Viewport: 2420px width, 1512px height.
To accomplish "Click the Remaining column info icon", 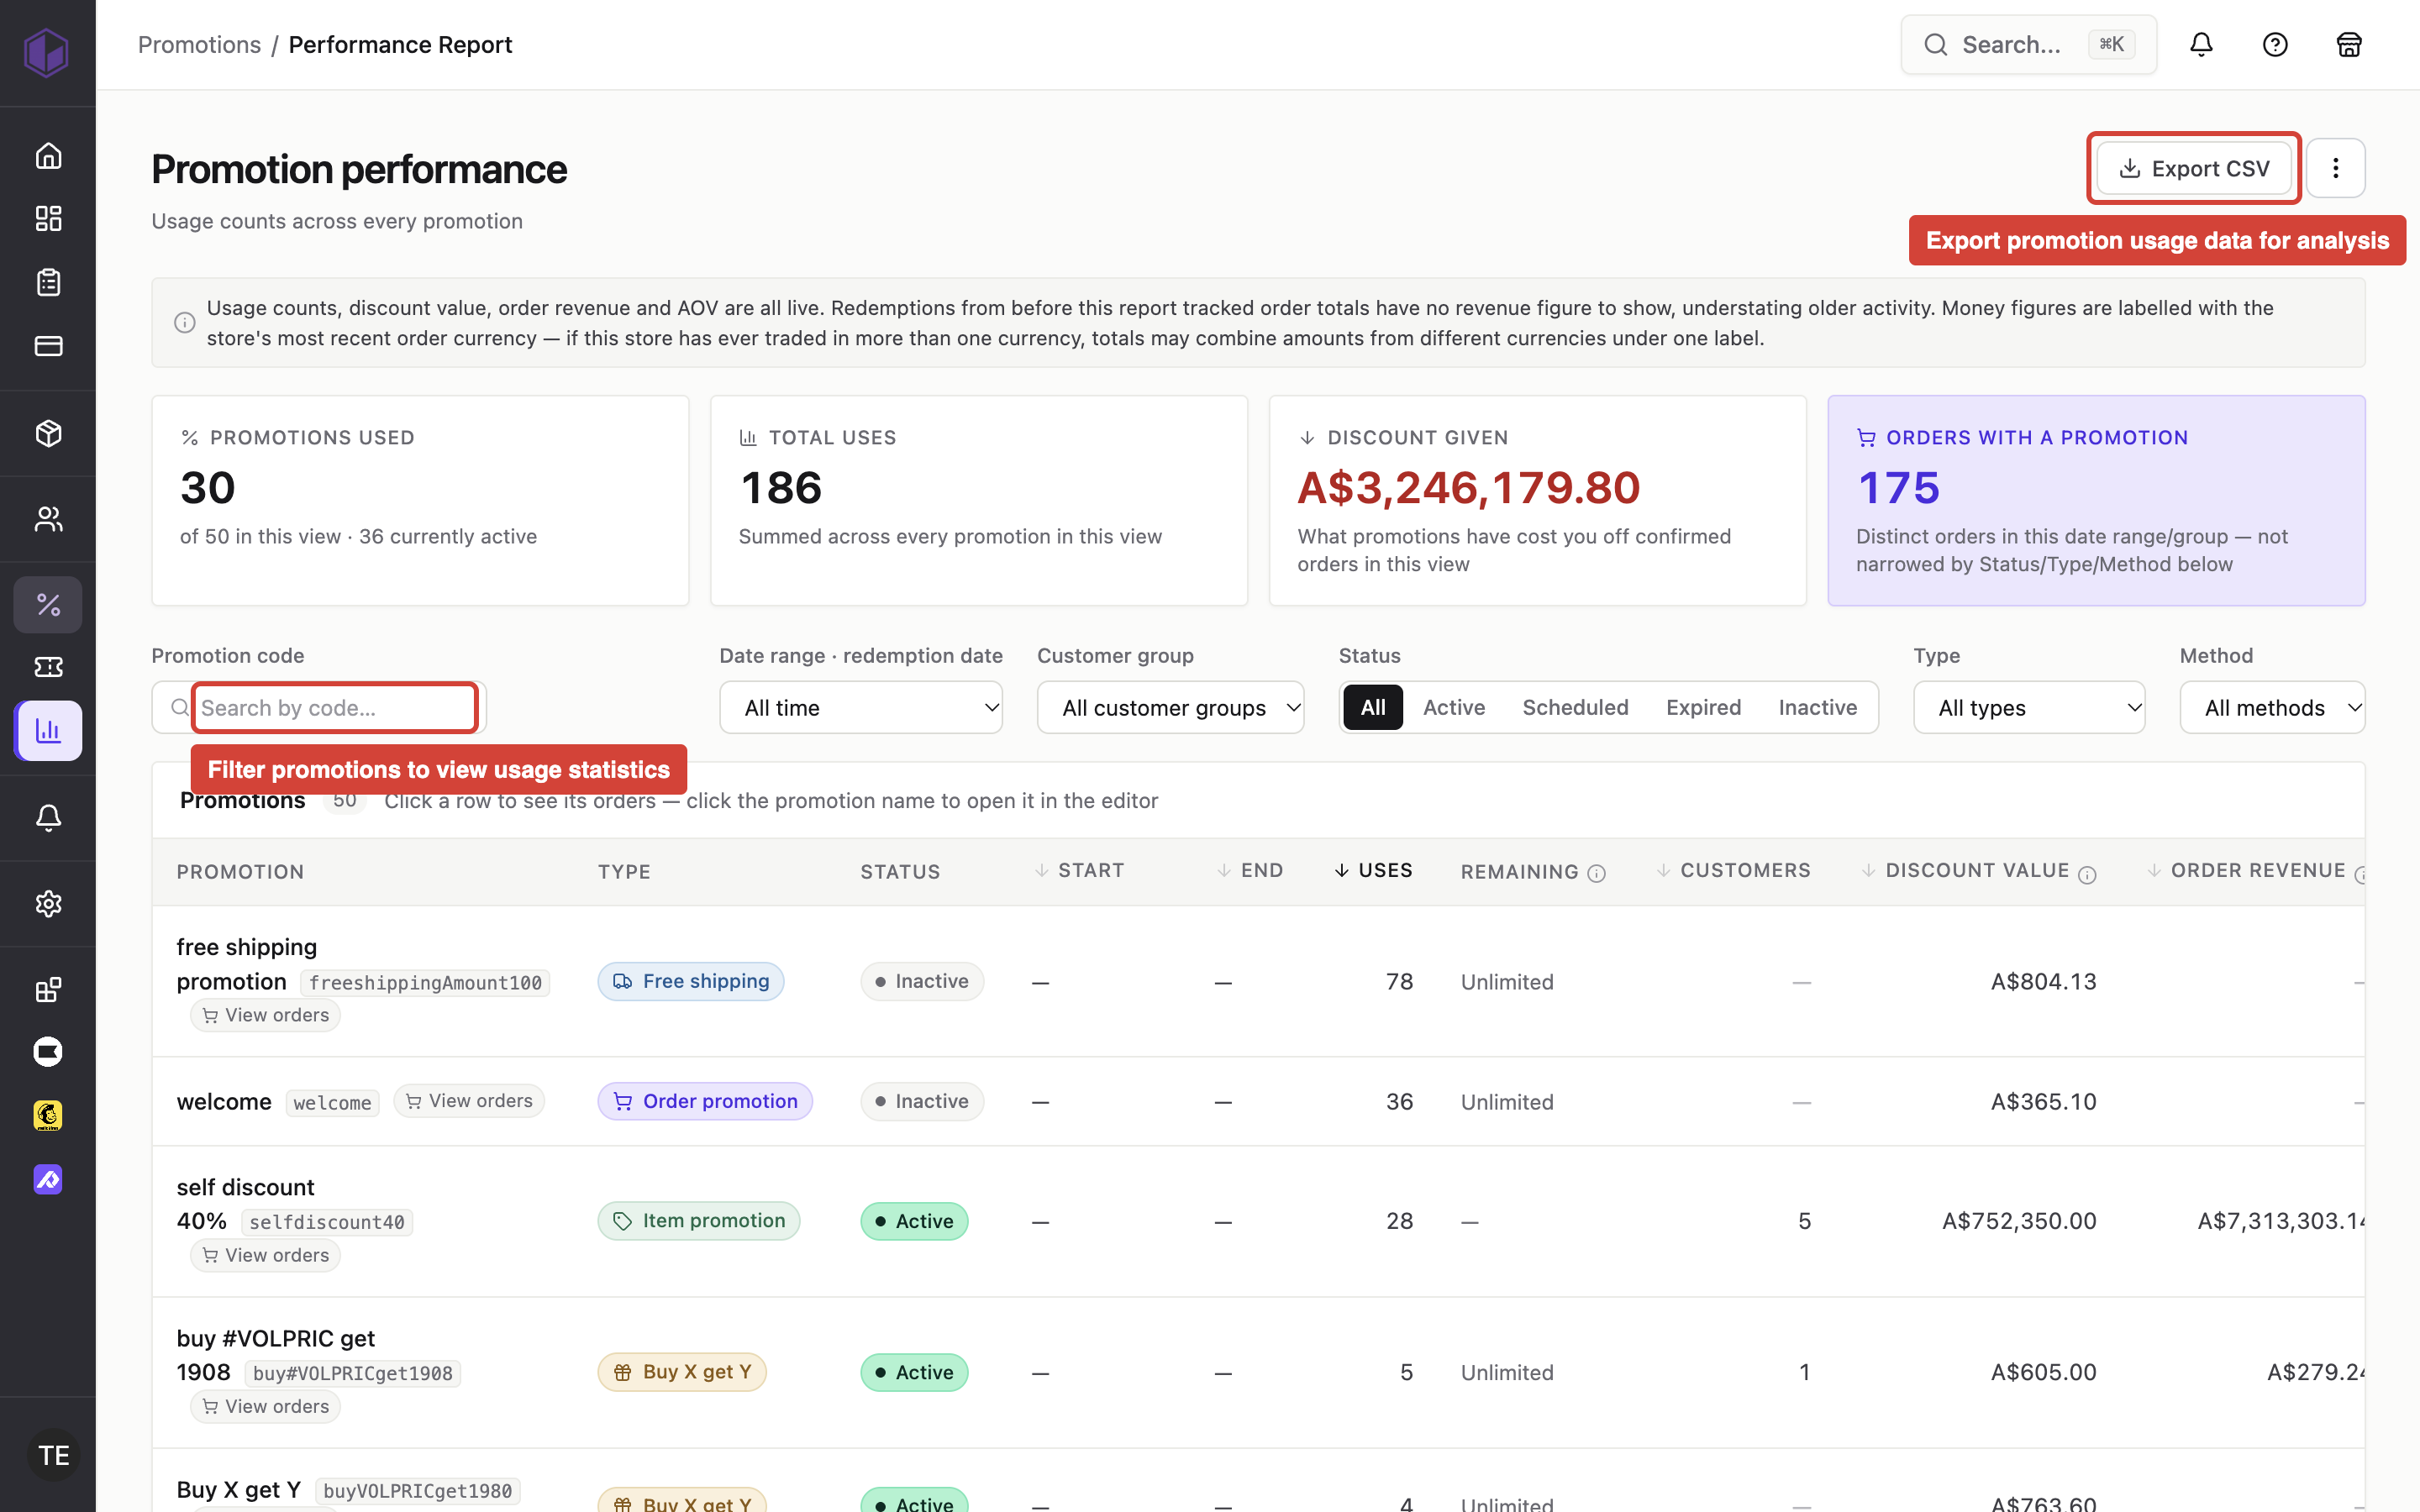I will click(1597, 874).
